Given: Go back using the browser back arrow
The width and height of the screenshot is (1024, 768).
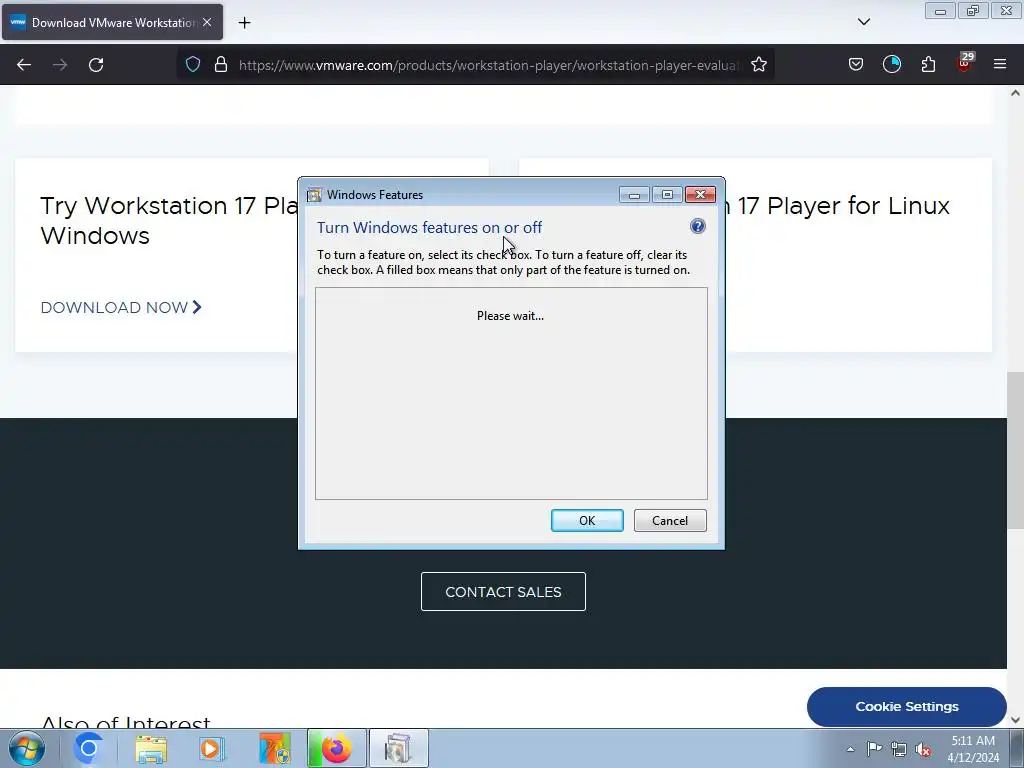Looking at the screenshot, I should click(24, 65).
